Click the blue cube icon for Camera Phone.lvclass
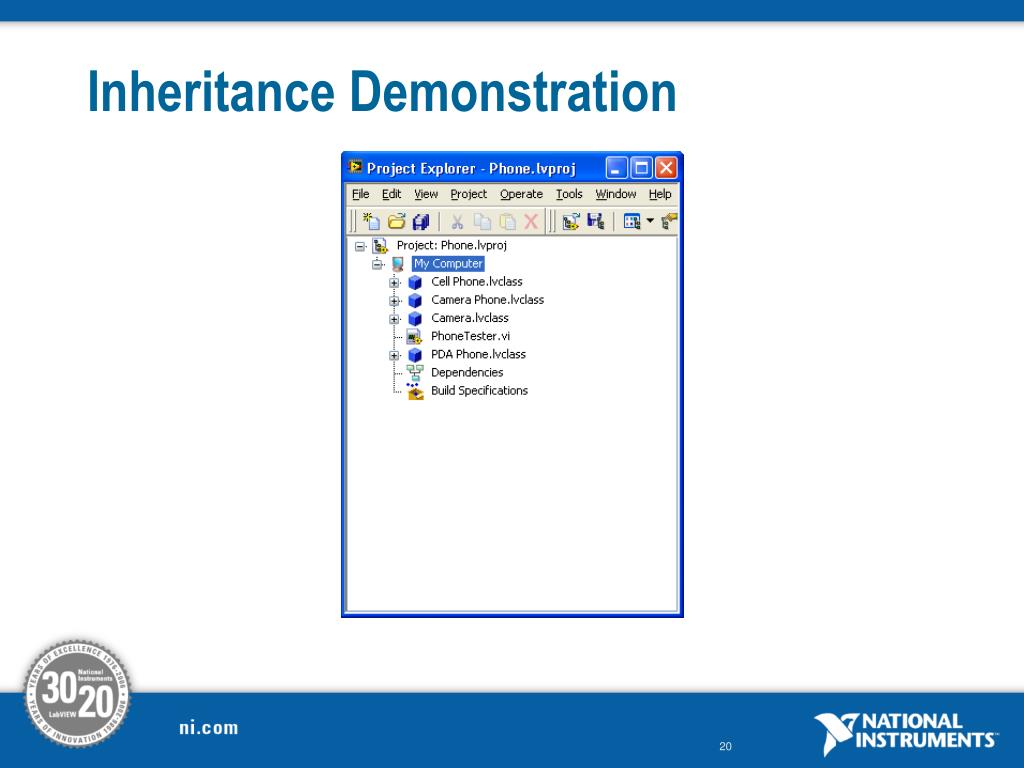 (415, 300)
